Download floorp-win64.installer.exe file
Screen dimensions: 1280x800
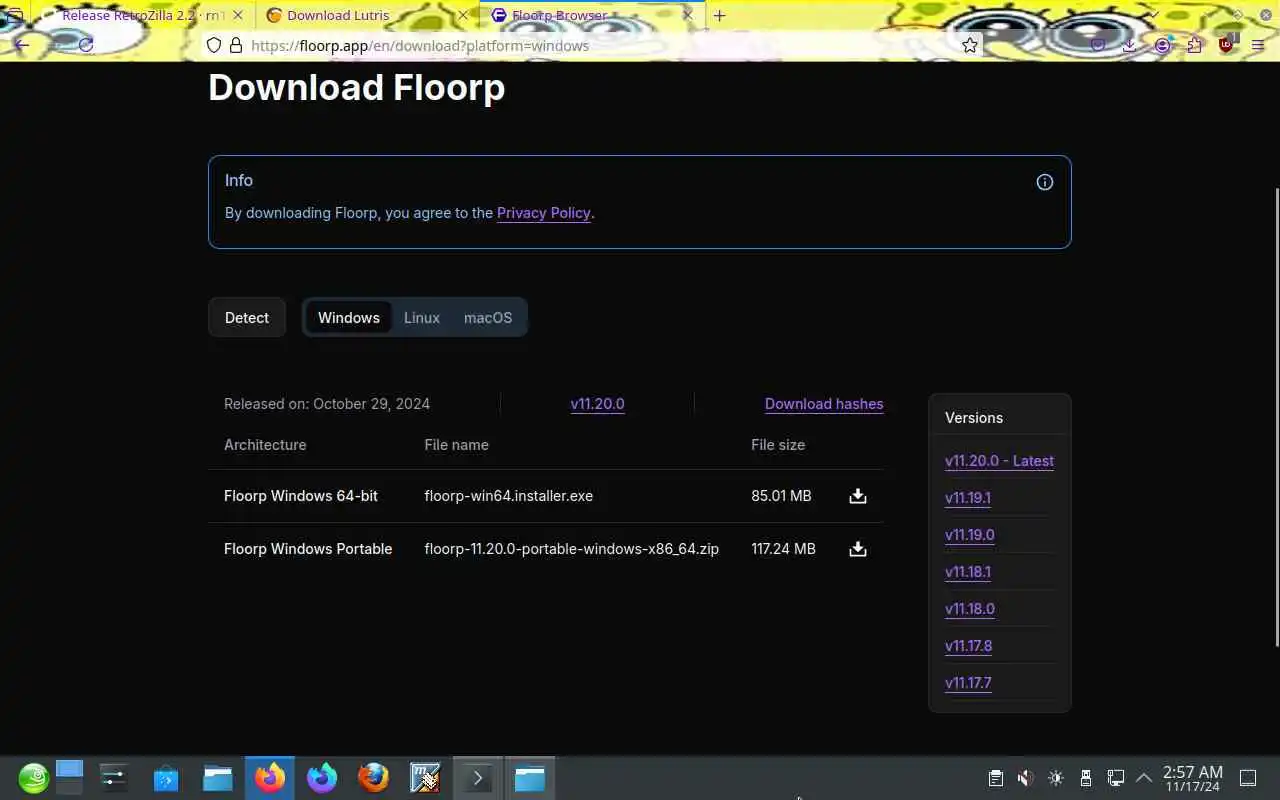tap(857, 496)
